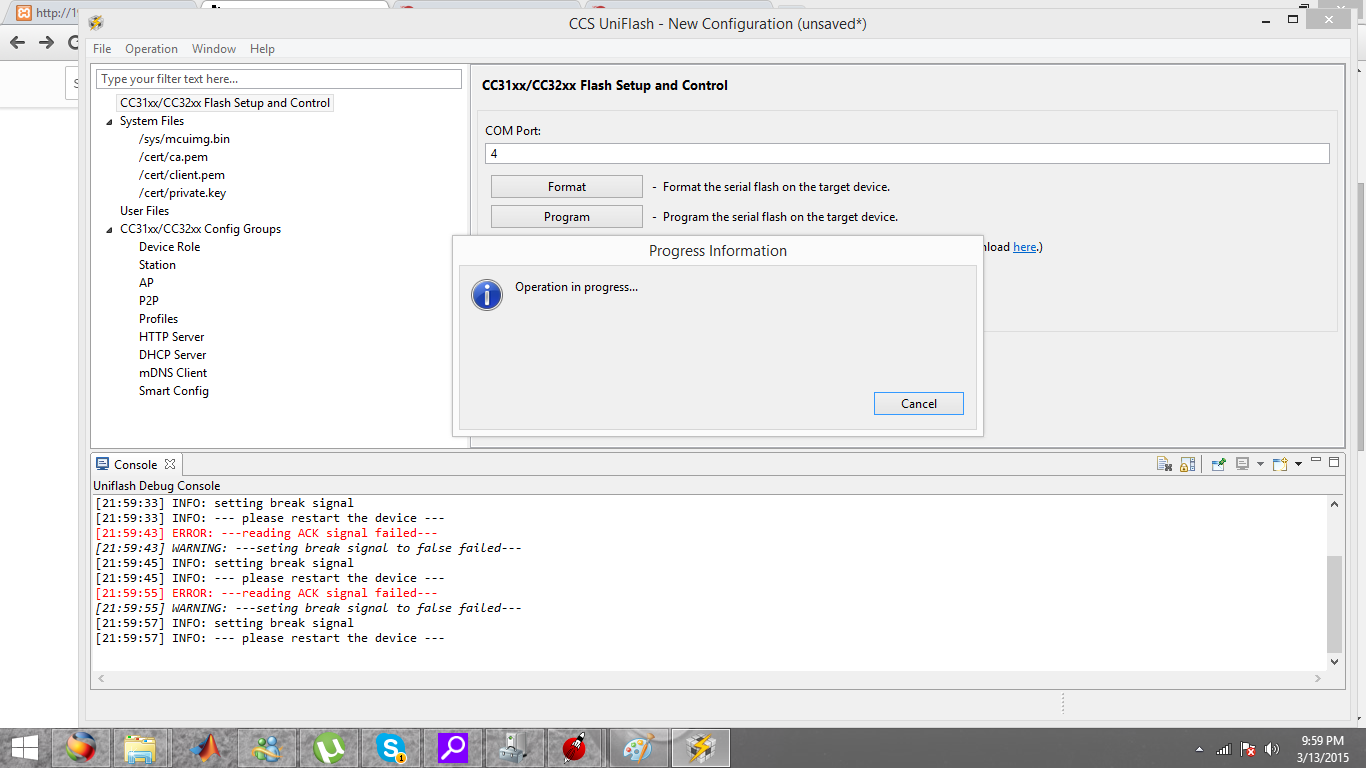Click the UniFlash app icon in the title bar
The image size is (1366, 768).
click(96, 22)
